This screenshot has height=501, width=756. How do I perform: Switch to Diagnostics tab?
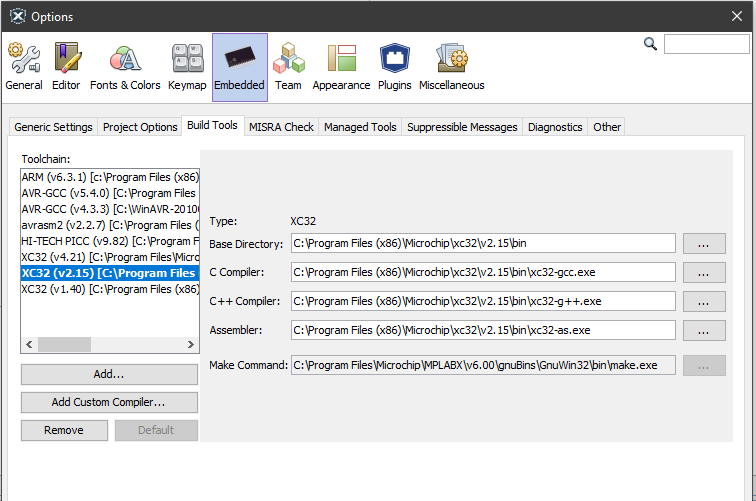point(555,127)
